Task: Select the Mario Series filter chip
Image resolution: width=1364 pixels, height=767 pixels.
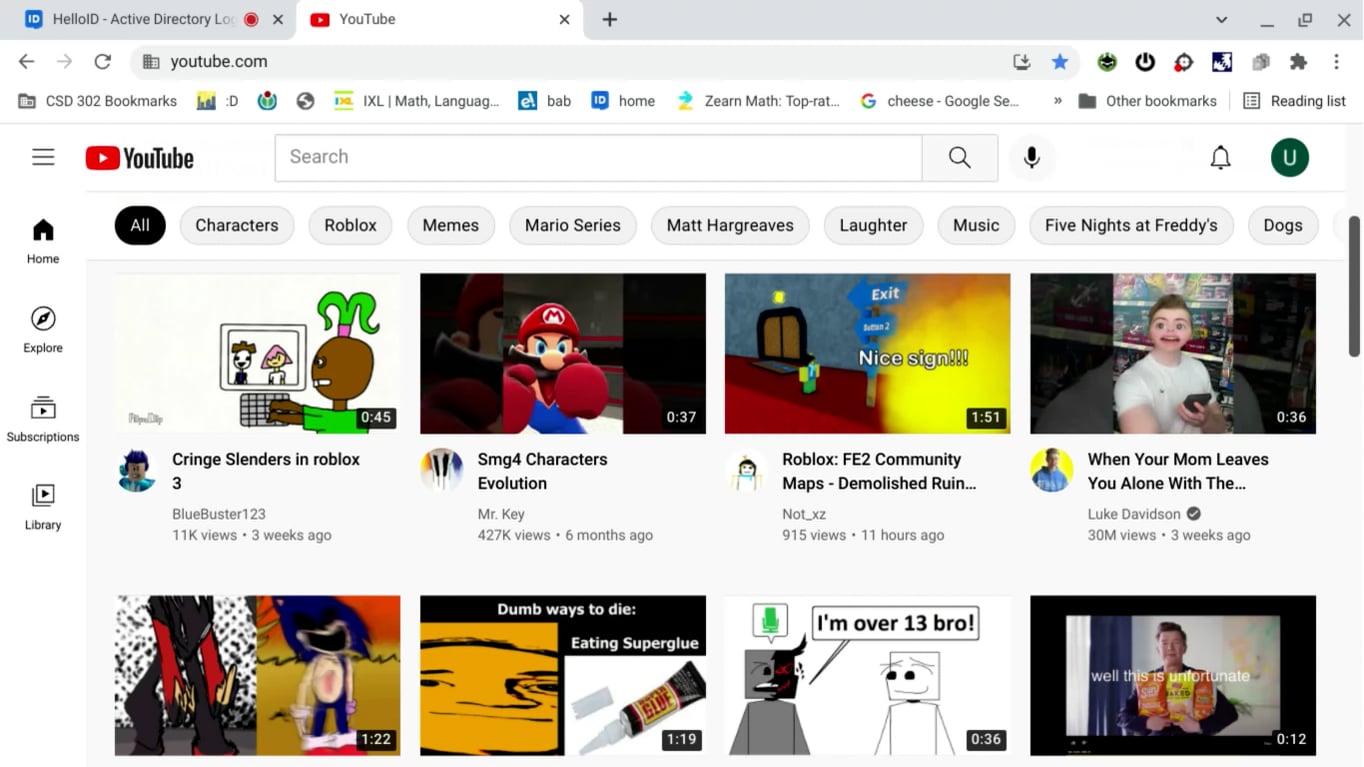Action: tap(572, 225)
